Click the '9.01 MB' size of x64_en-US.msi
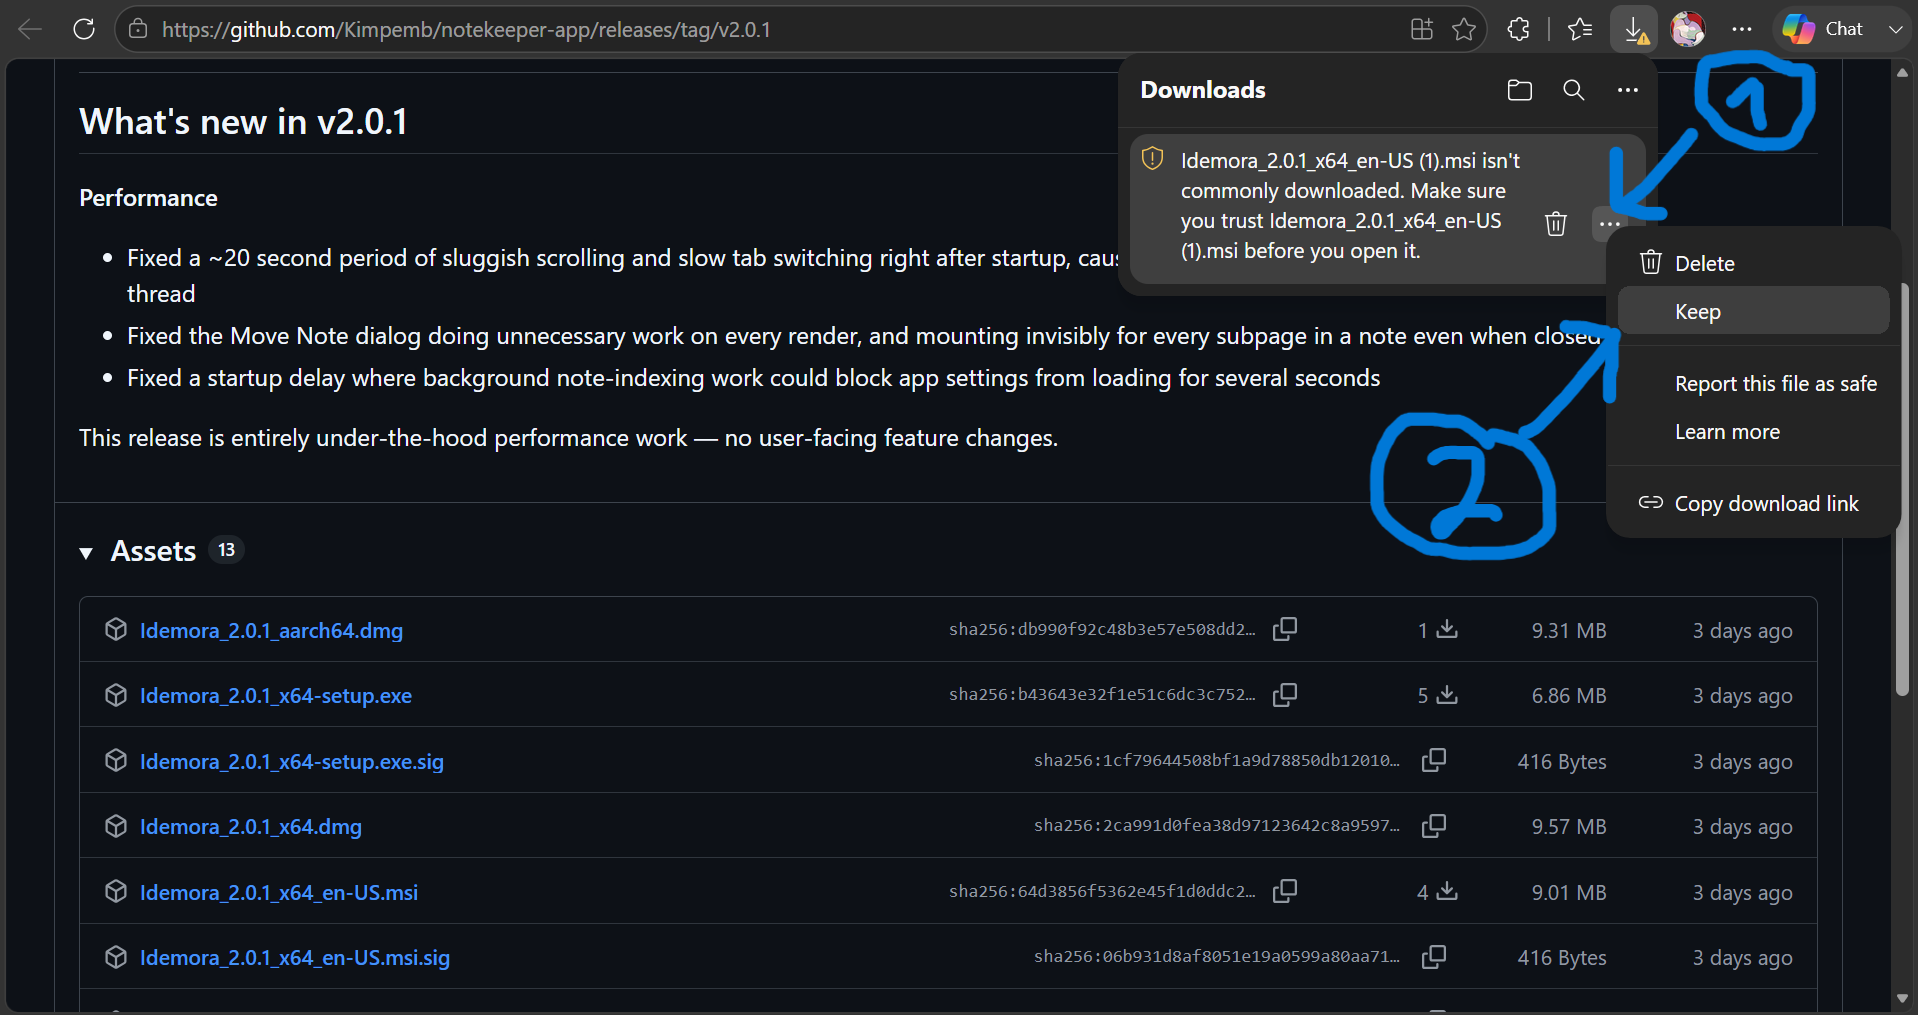The width and height of the screenshot is (1918, 1015). pos(1569,892)
